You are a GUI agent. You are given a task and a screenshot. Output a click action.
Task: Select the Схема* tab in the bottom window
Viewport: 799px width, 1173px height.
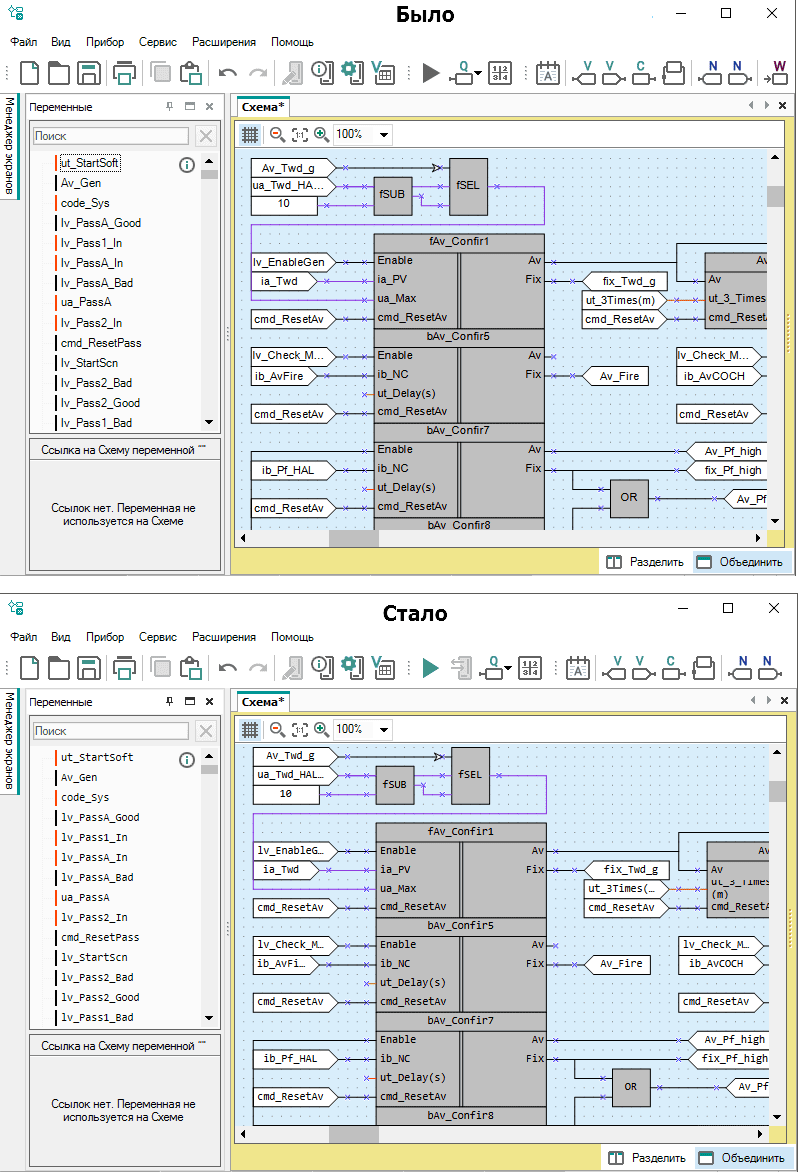[263, 702]
